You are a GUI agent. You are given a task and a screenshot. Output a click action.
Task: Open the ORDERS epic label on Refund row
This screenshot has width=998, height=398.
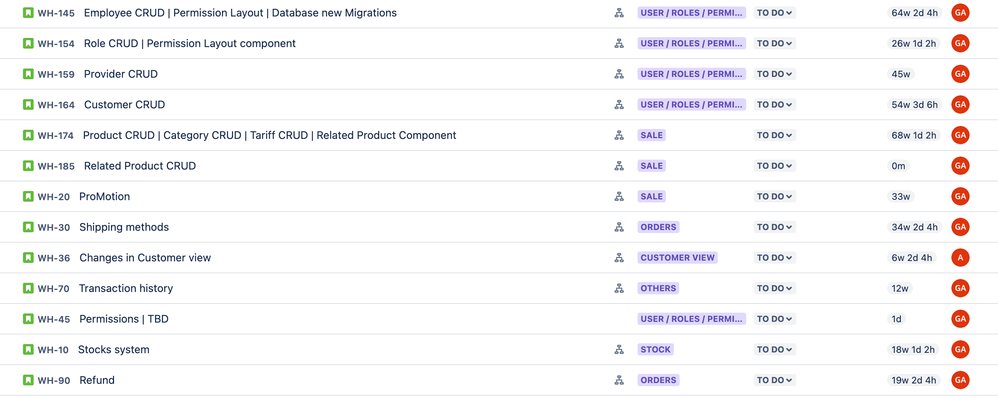658,380
